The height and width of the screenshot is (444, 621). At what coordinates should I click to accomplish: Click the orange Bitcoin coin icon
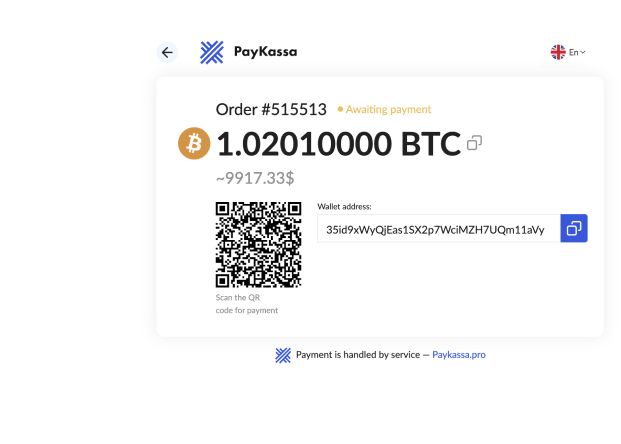pos(194,143)
